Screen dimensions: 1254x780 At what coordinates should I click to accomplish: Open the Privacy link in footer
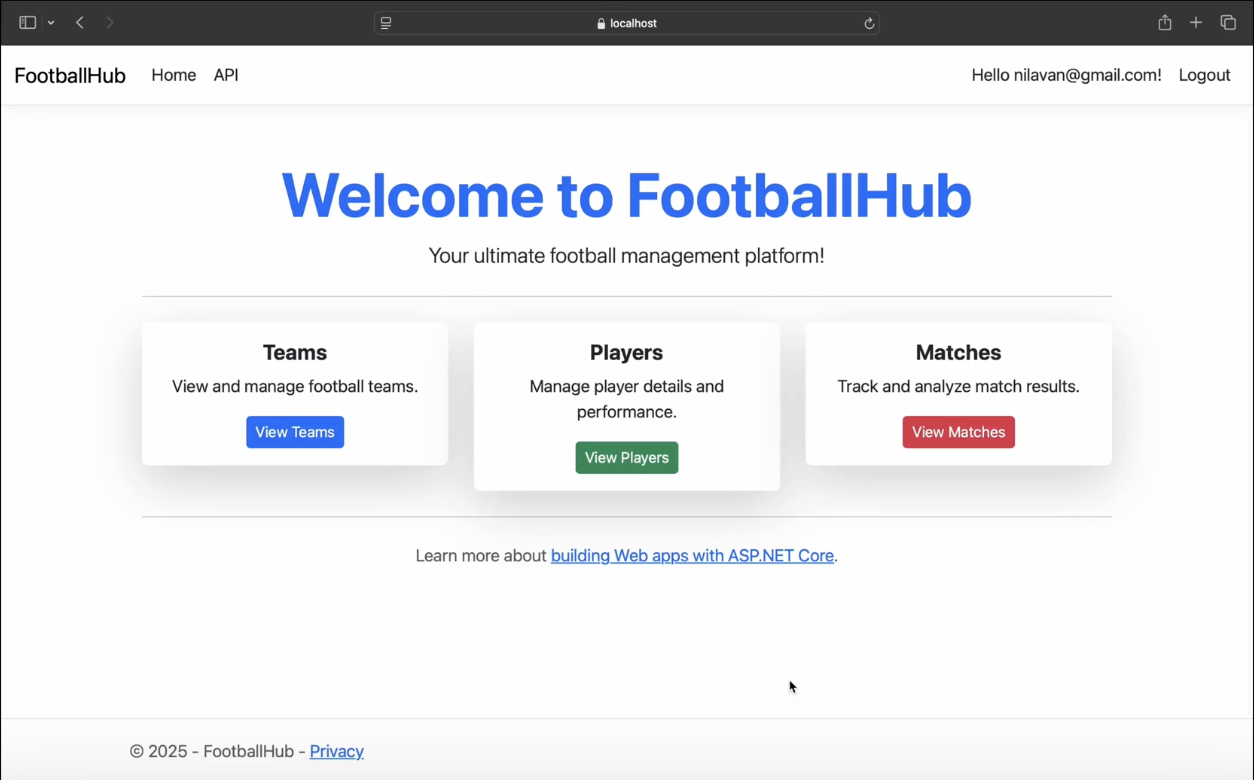pos(336,751)
